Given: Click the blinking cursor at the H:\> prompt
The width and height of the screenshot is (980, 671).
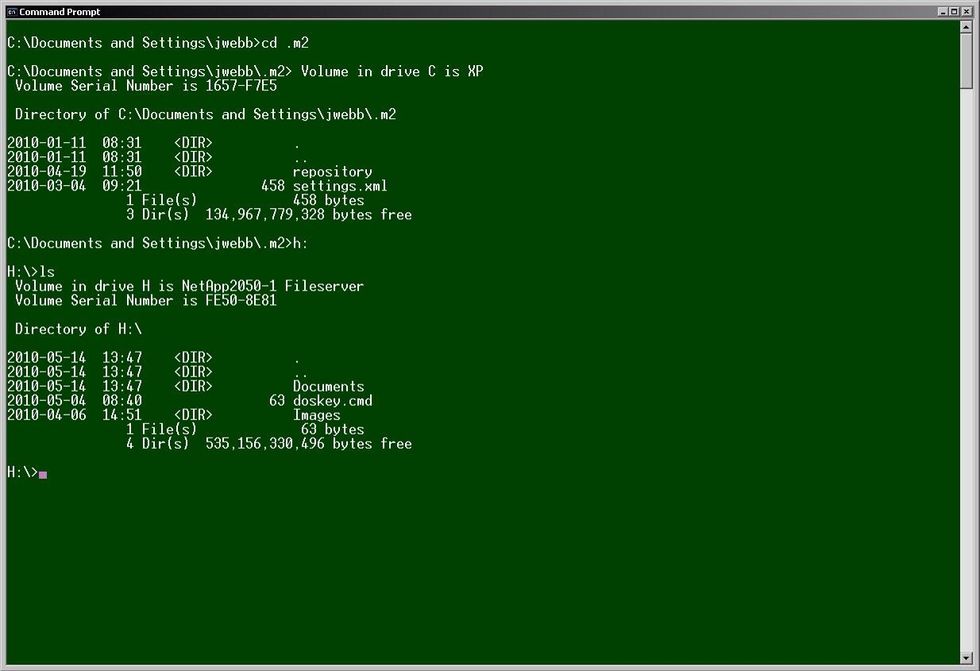Looking at the screenshot, I should tap(41, 474).
